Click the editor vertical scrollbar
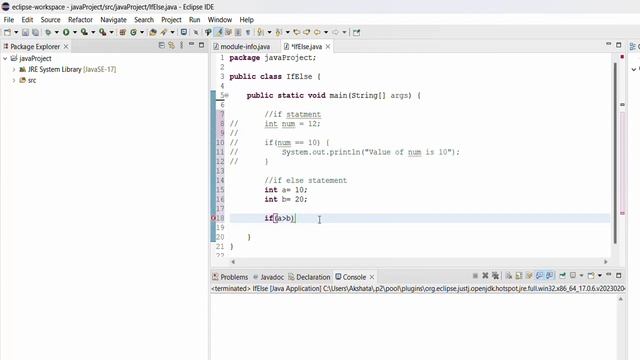640x360 pixels. pyautogui.click(x=615, y=153)
